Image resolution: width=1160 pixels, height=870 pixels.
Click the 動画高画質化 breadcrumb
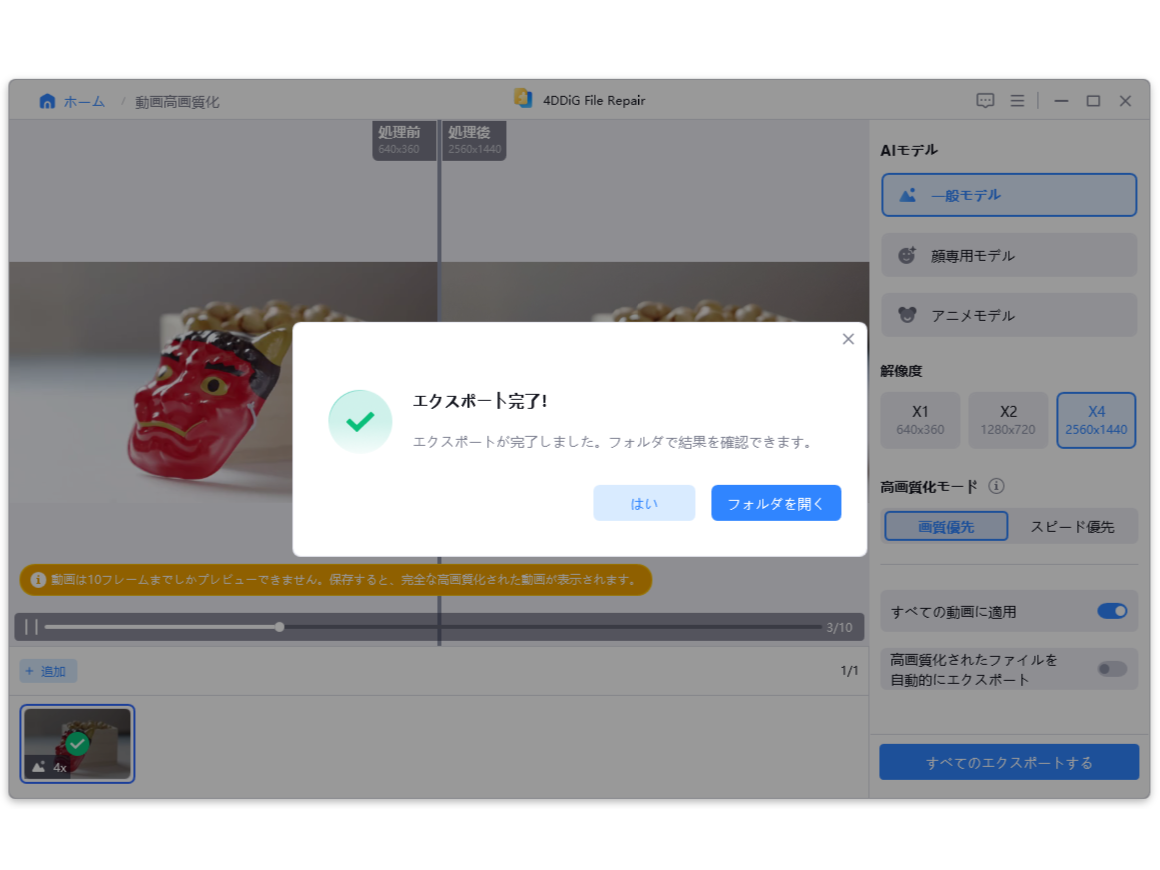[x=177, y=102]
